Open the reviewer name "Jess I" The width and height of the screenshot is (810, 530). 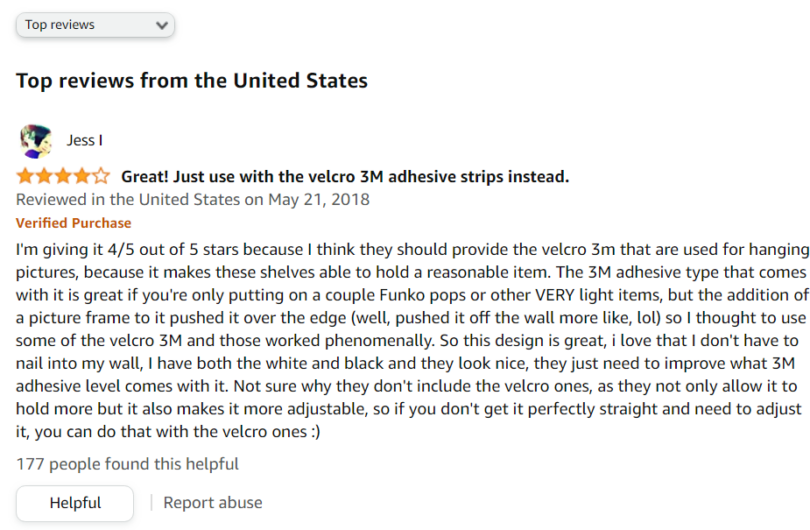click(85, 141)
